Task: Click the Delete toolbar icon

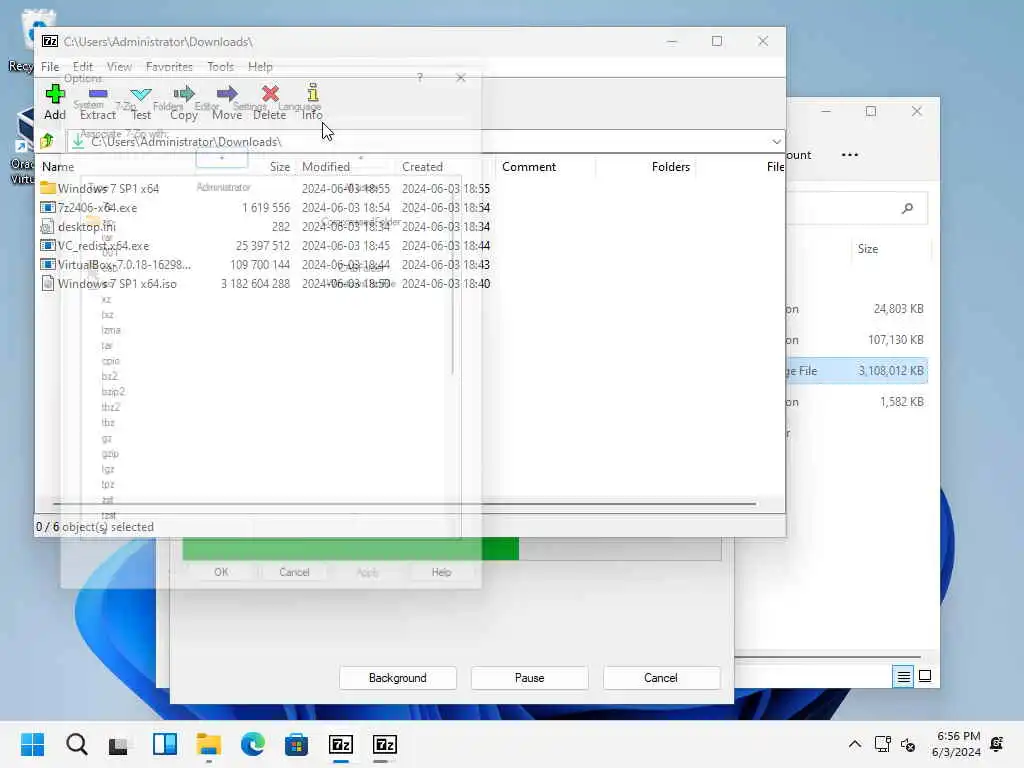Action: (270, 95)
